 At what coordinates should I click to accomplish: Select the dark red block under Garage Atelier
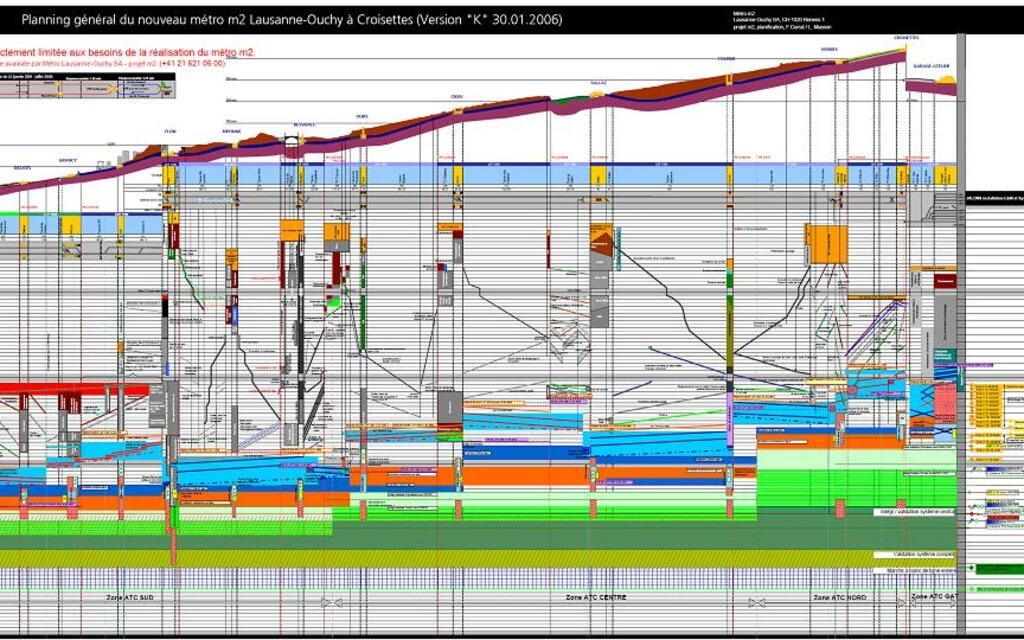(x=944, y=282)
